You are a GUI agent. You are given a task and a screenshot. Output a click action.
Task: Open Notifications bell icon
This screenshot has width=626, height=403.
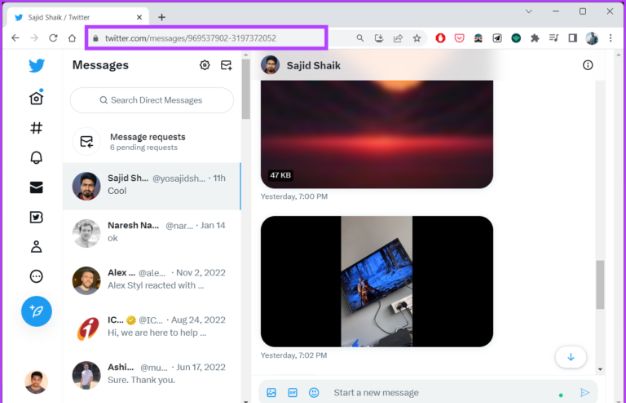(36, 158)
